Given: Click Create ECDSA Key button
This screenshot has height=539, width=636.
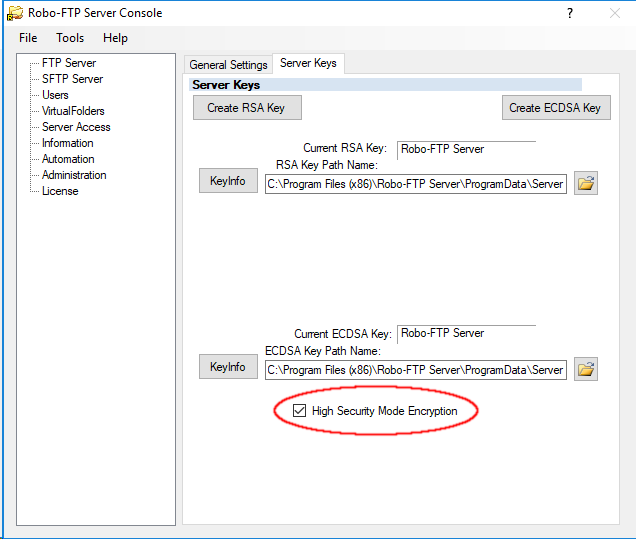Looking at the screenshot, I should point(556,107).
